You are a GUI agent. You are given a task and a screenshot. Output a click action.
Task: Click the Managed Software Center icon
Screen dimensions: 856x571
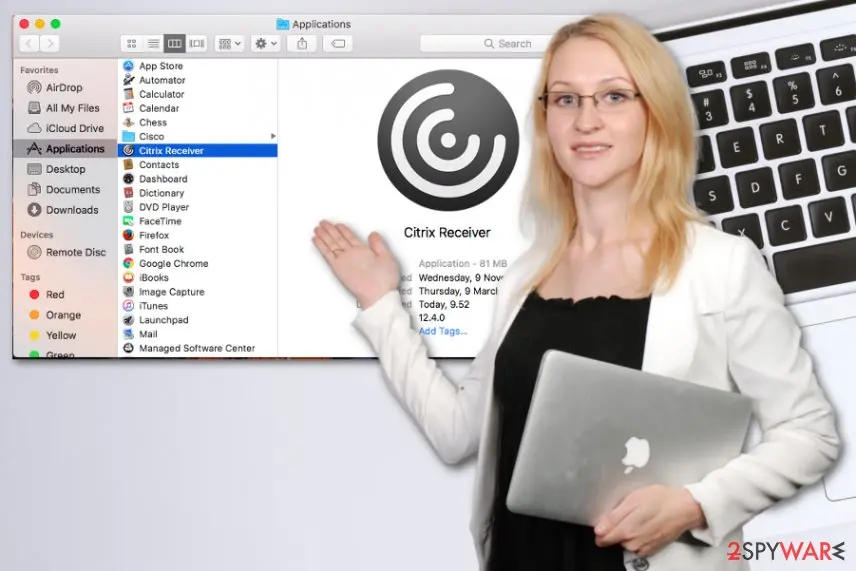128,348
